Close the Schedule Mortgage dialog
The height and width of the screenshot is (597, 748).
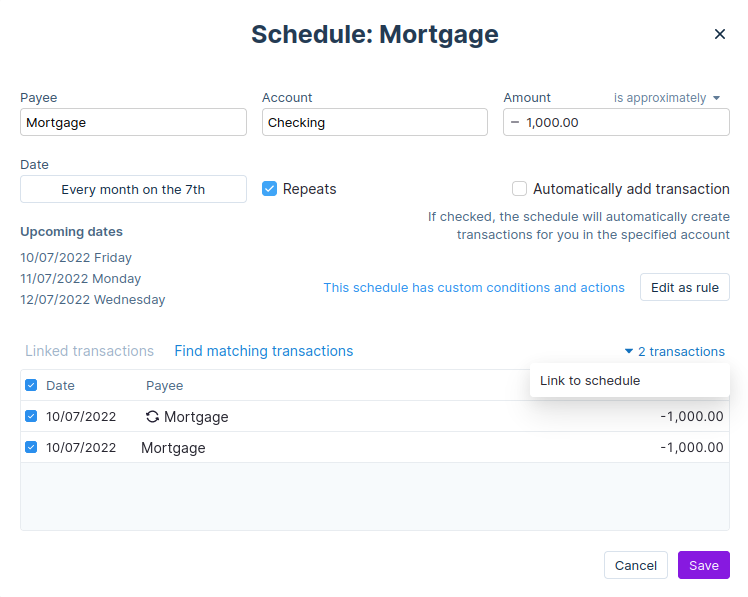[719, 34]
